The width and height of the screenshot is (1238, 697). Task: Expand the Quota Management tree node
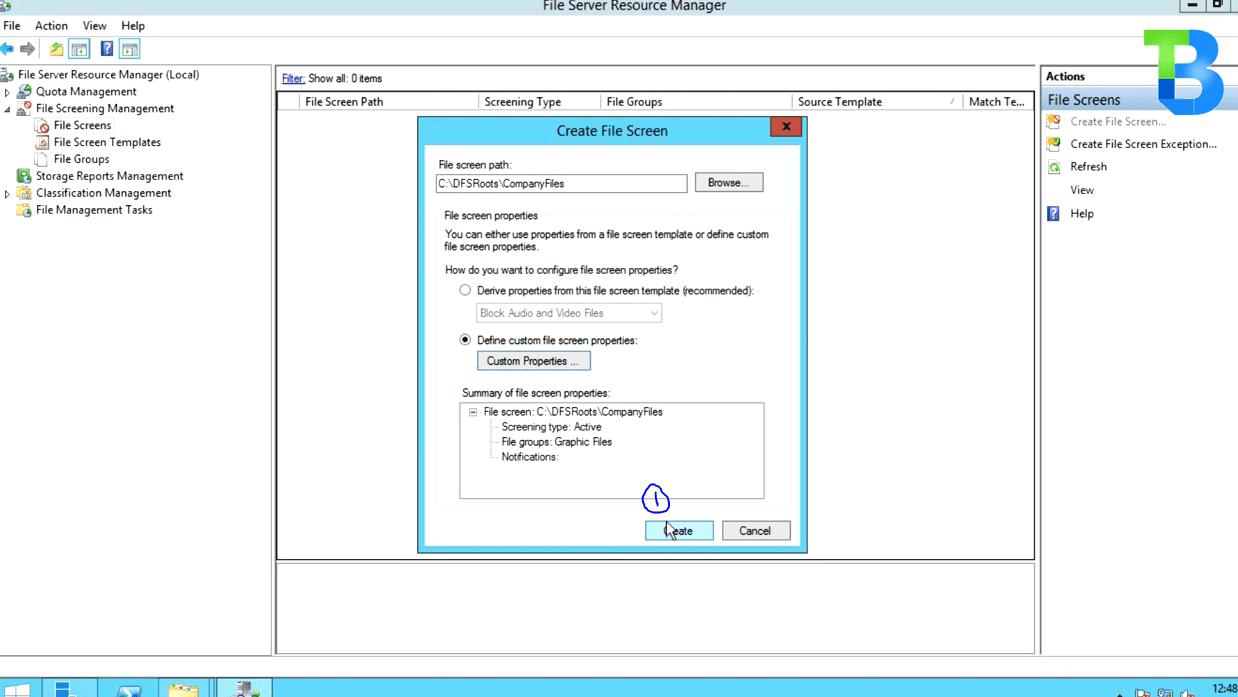click(x=9, y=91)
